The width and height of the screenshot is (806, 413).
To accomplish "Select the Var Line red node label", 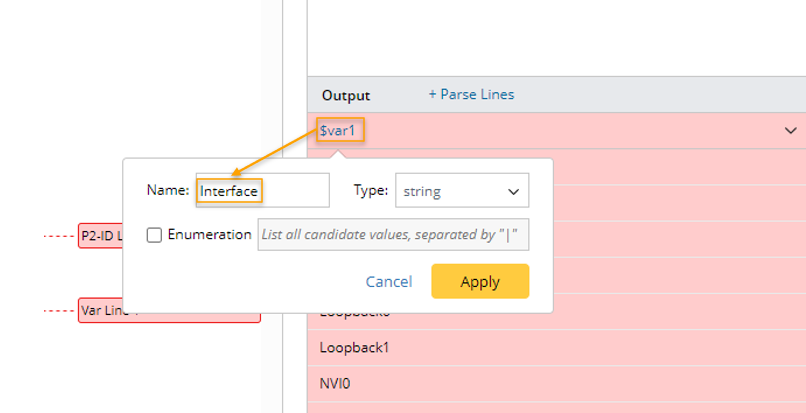I will [x=100, y=310].
